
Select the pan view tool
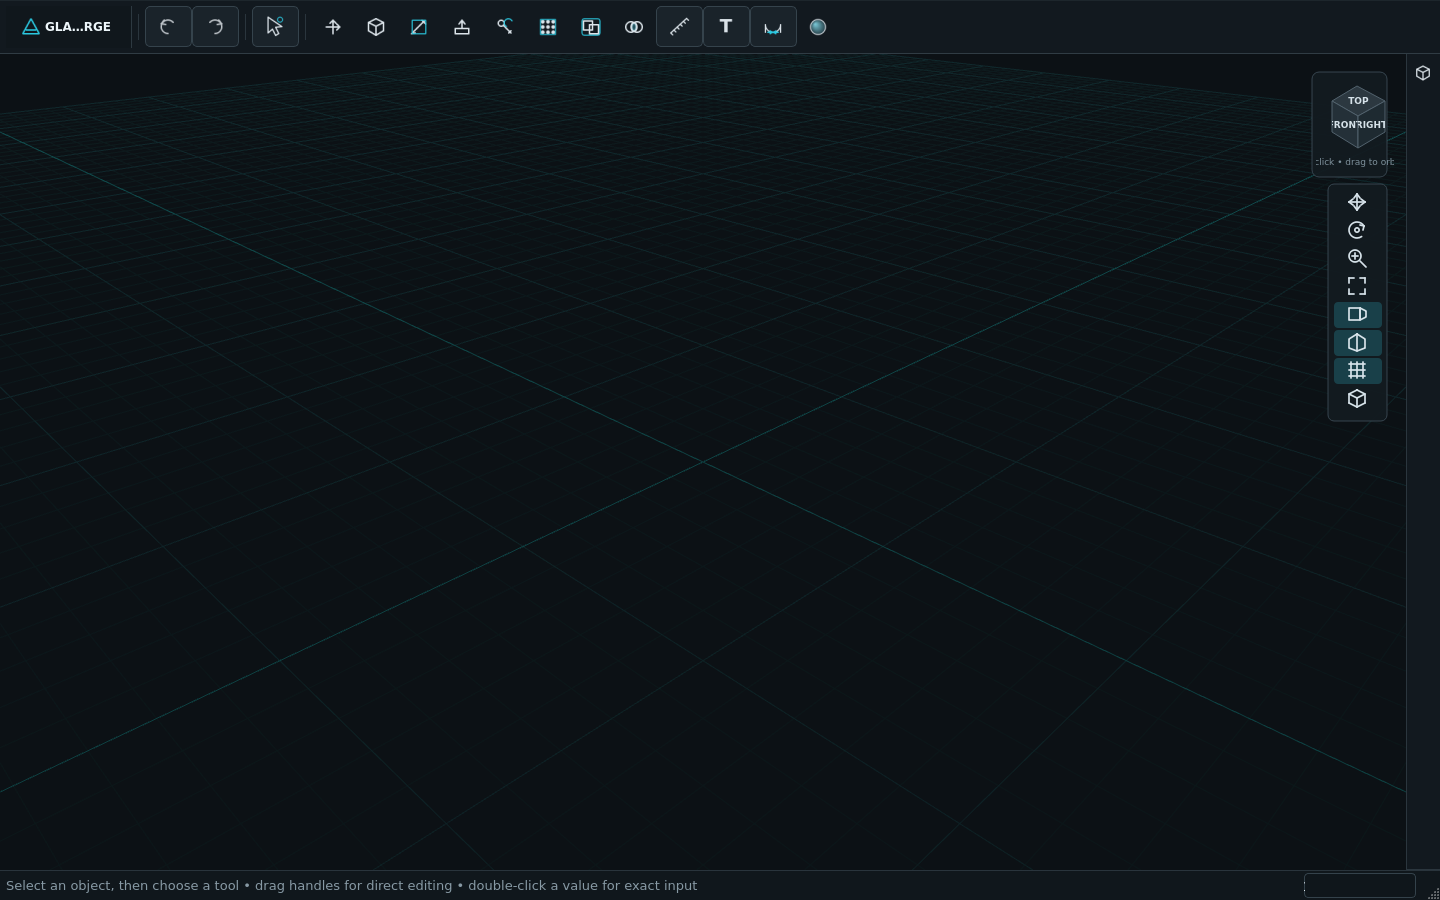(1357, 202)
